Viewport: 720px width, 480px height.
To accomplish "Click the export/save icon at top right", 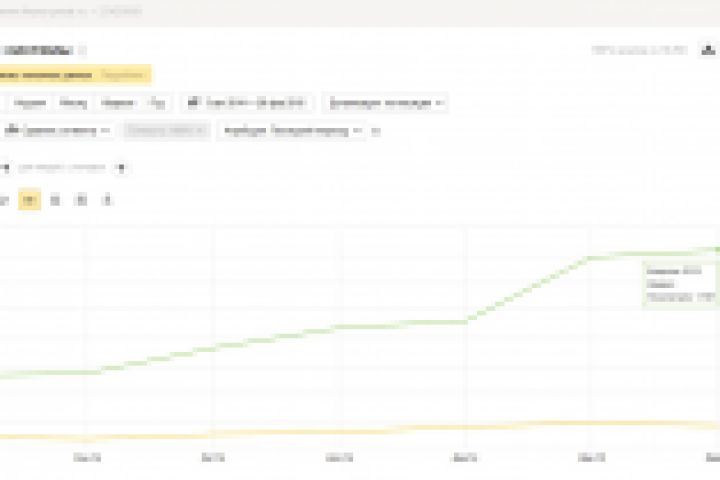I will pos(713,48).
